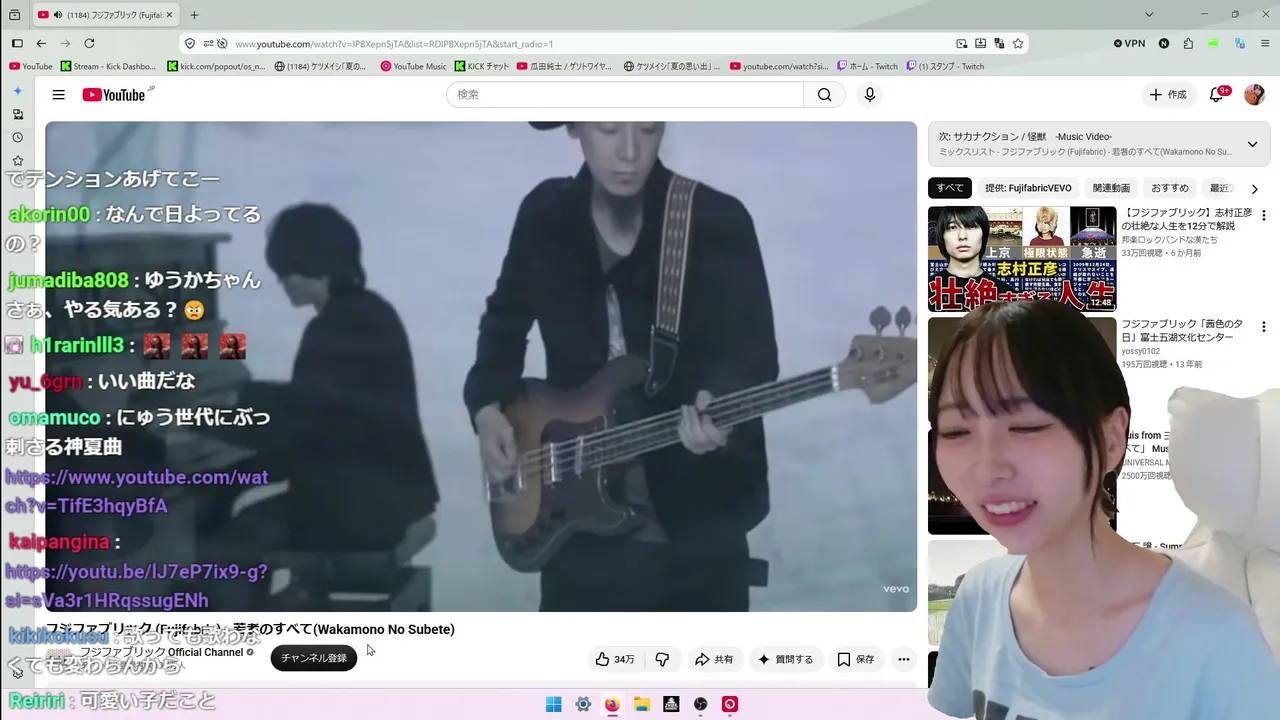Toggle the VPN button in toolbar
1280x720 pixels.
pos(1129,44)
